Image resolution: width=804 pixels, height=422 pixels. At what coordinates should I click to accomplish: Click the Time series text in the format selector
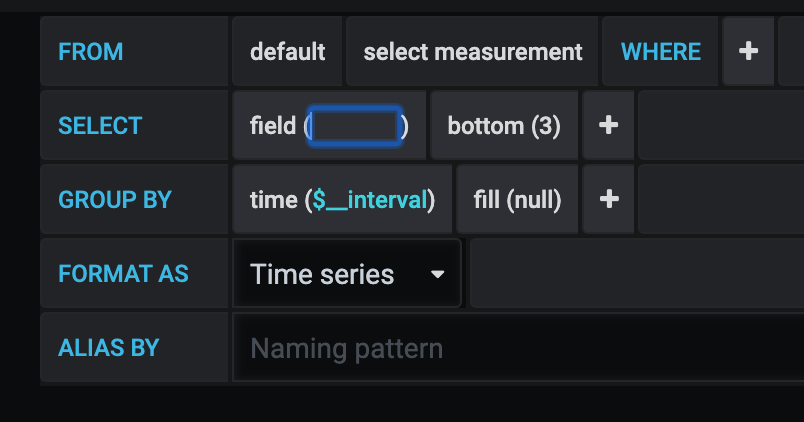click(322, 274)
